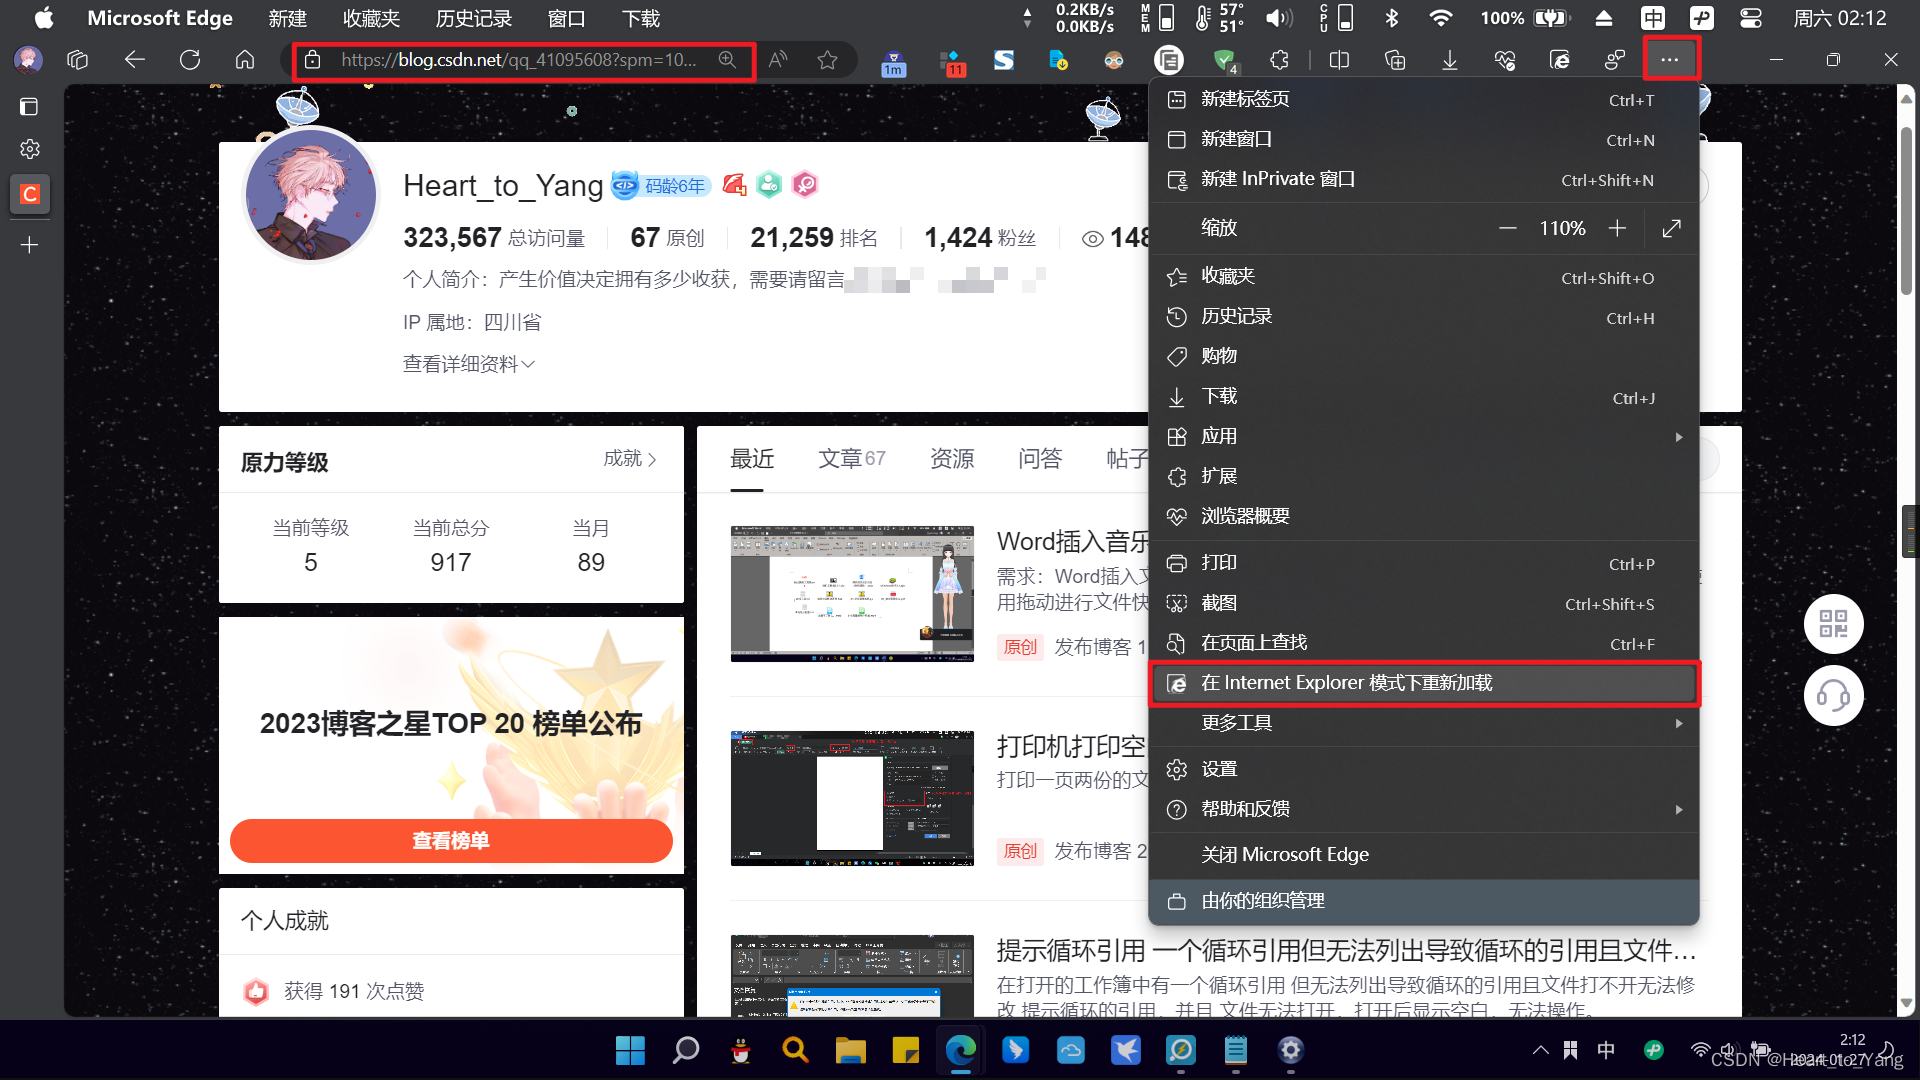Open the profile avatar in toolbar
This screenshot has height=1080, width=1920.
click(x=28, y=60)
